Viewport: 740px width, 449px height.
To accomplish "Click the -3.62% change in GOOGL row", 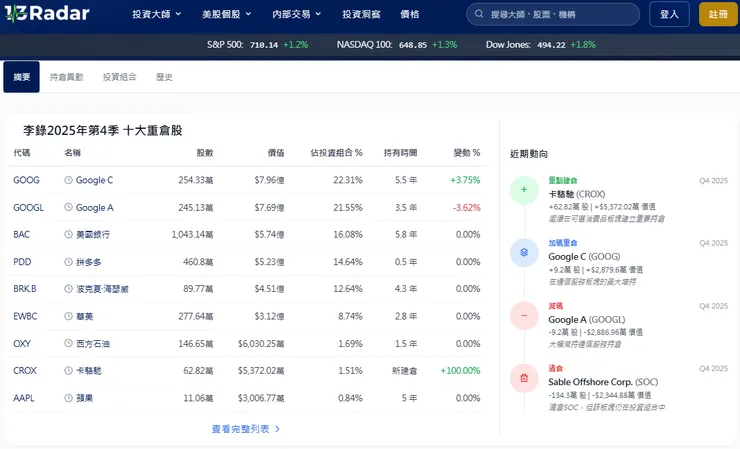I will [466, 207].
